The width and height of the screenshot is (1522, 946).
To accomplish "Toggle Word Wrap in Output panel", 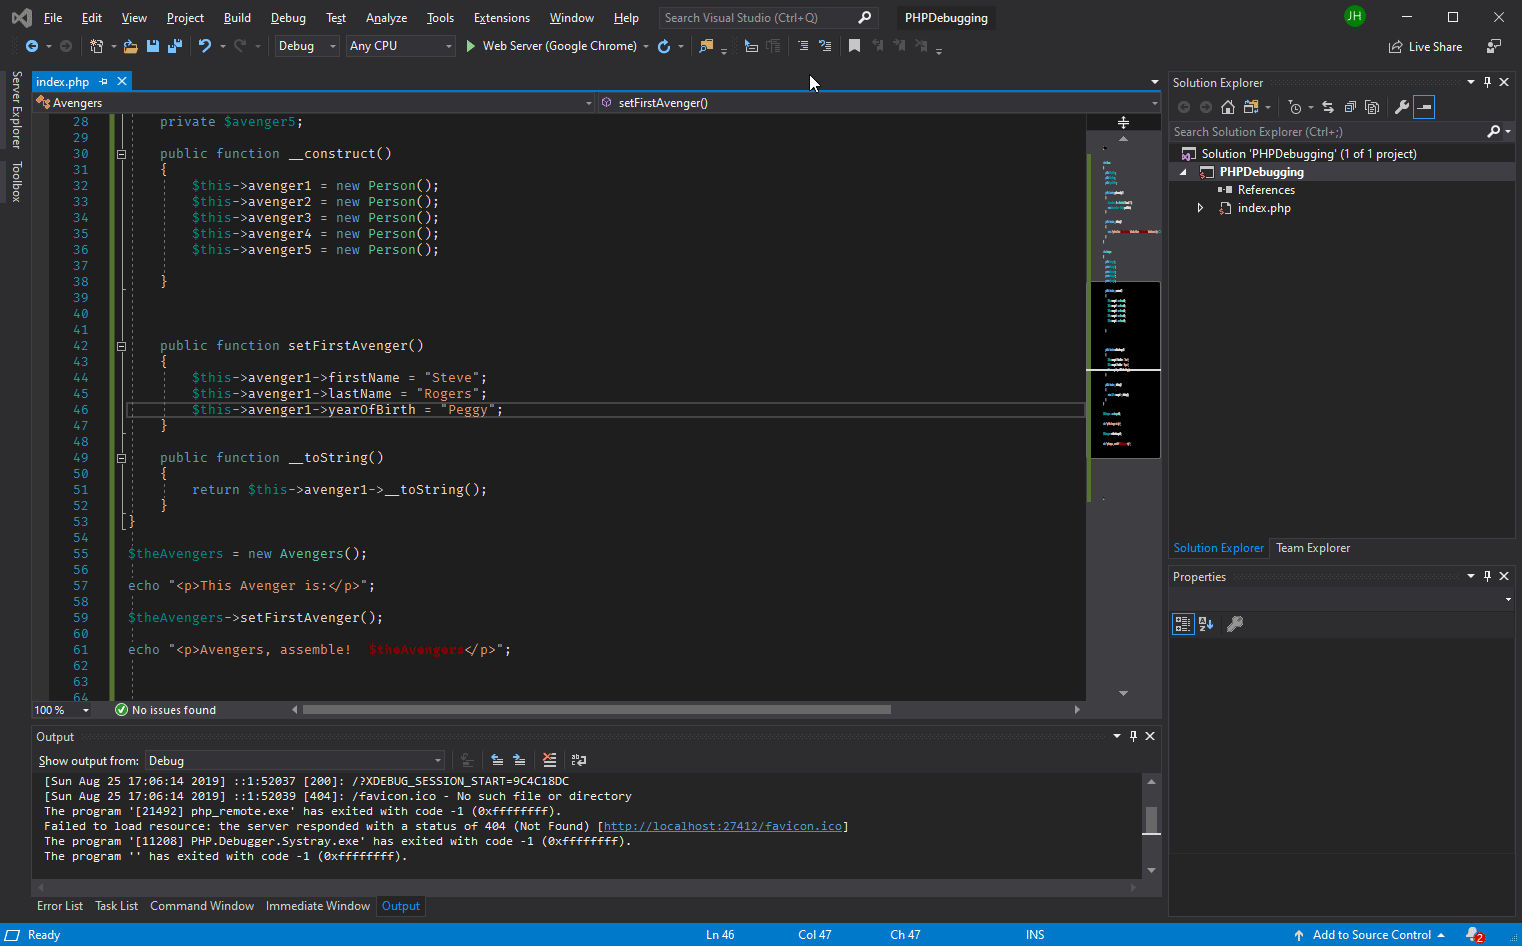I will 579,760.
